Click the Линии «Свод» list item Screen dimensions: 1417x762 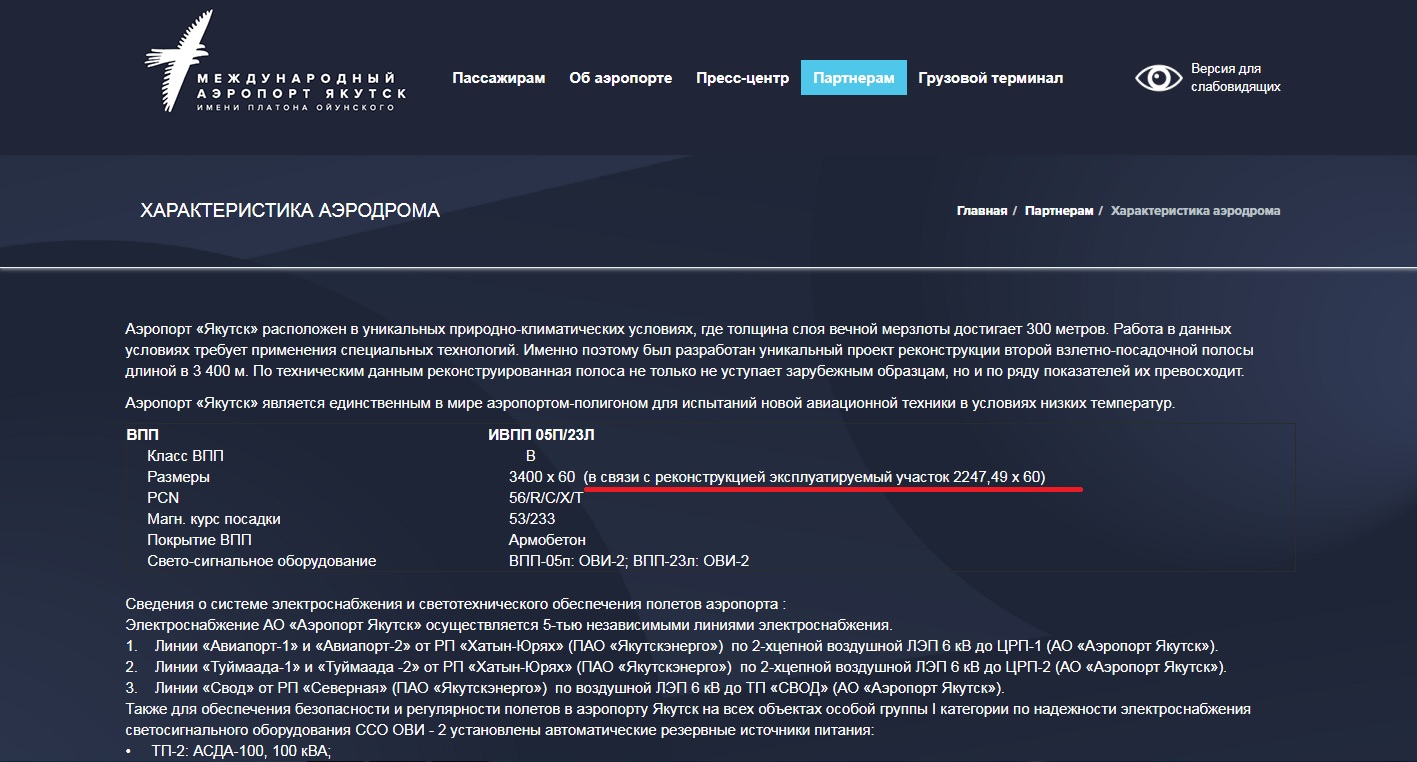(x=565, y=688)
